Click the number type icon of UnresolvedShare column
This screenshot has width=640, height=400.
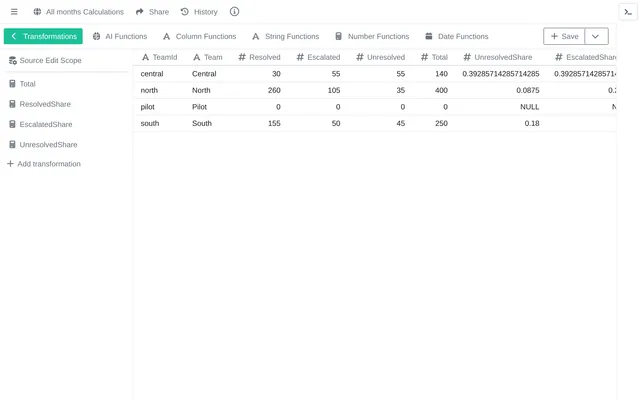(467, 57)
